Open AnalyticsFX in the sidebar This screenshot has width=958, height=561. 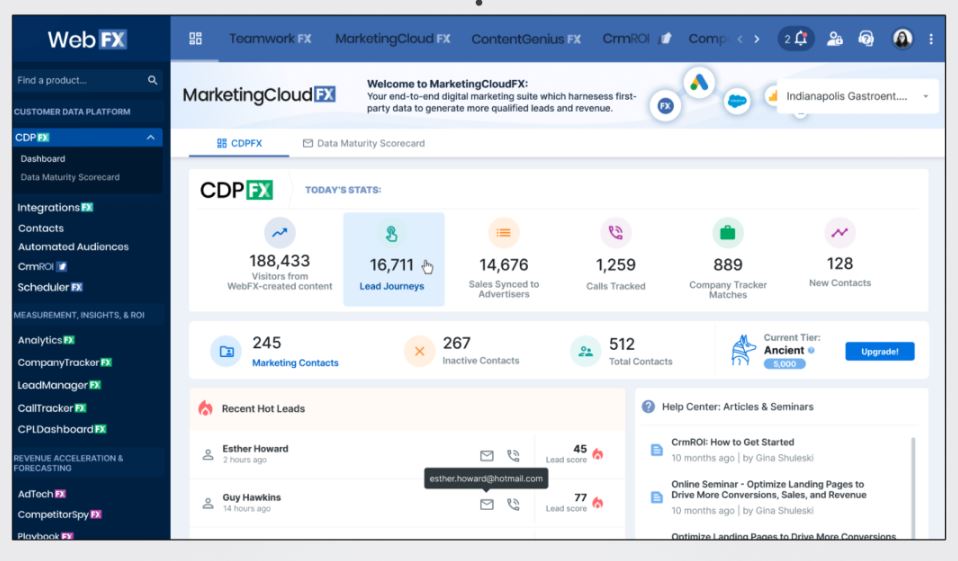point(46,340)
